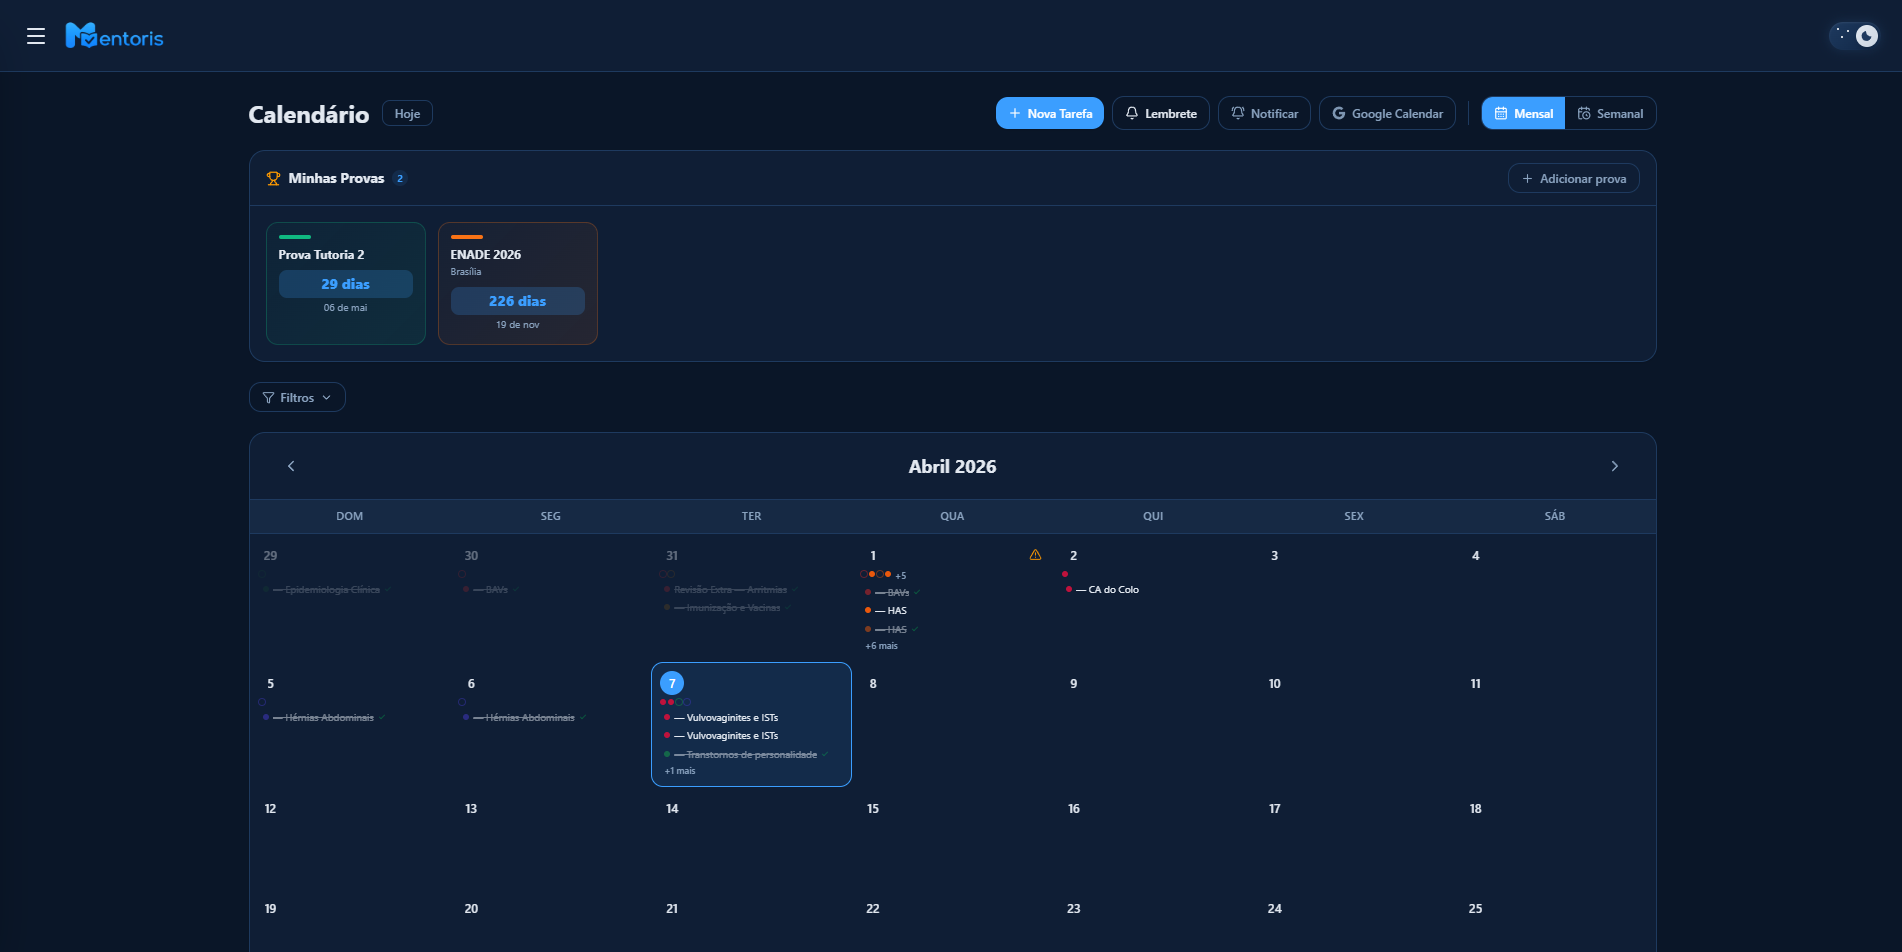Open the Prova Tutoria 2 card
This screenshot has width=1902, height=952.
point(345,283)
